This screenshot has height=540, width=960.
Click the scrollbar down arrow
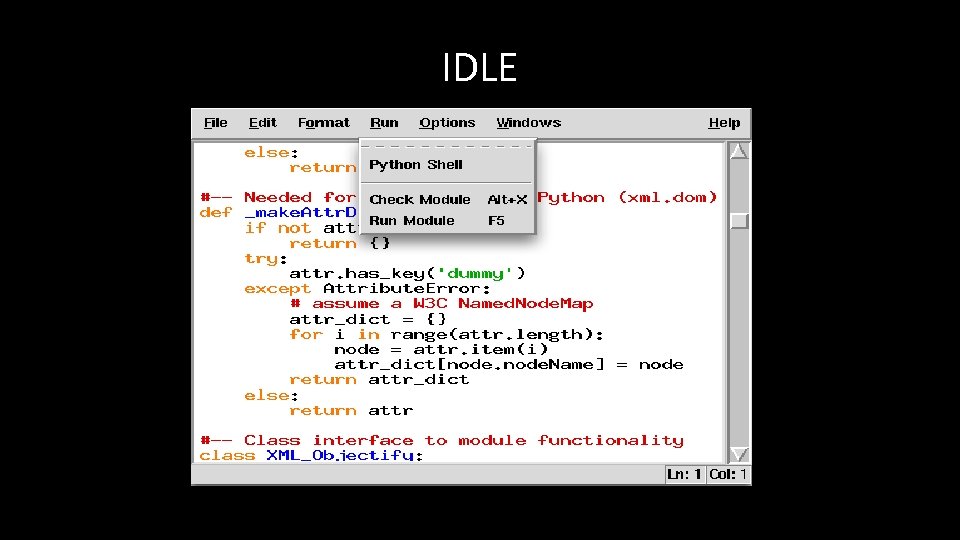click(739, 454)
